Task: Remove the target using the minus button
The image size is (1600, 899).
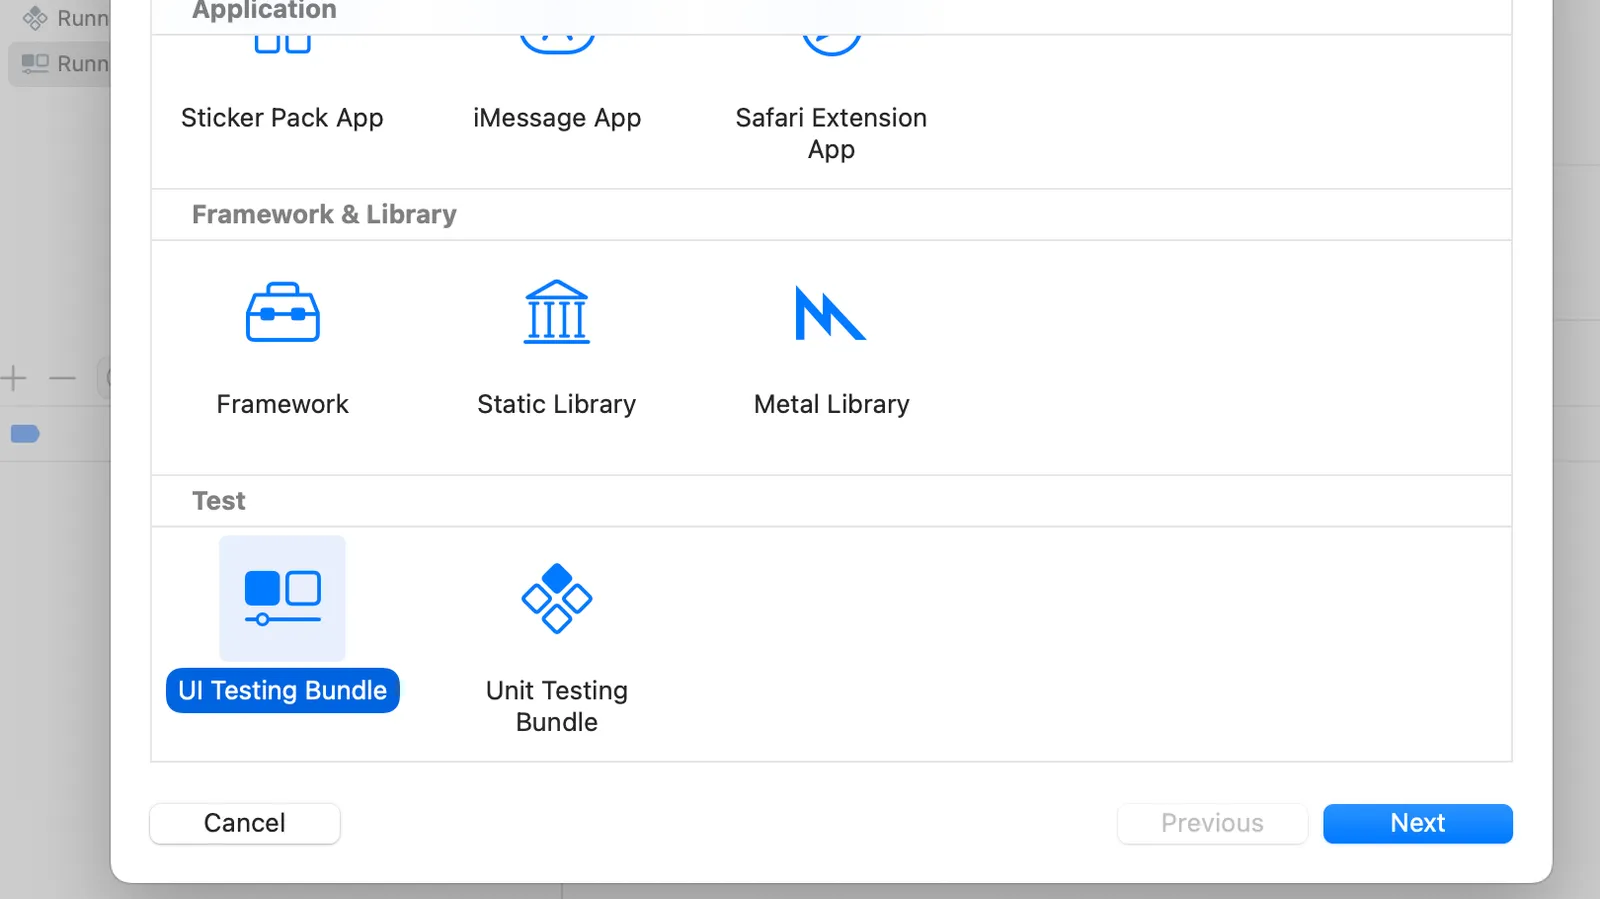Action: coord(62,378)
